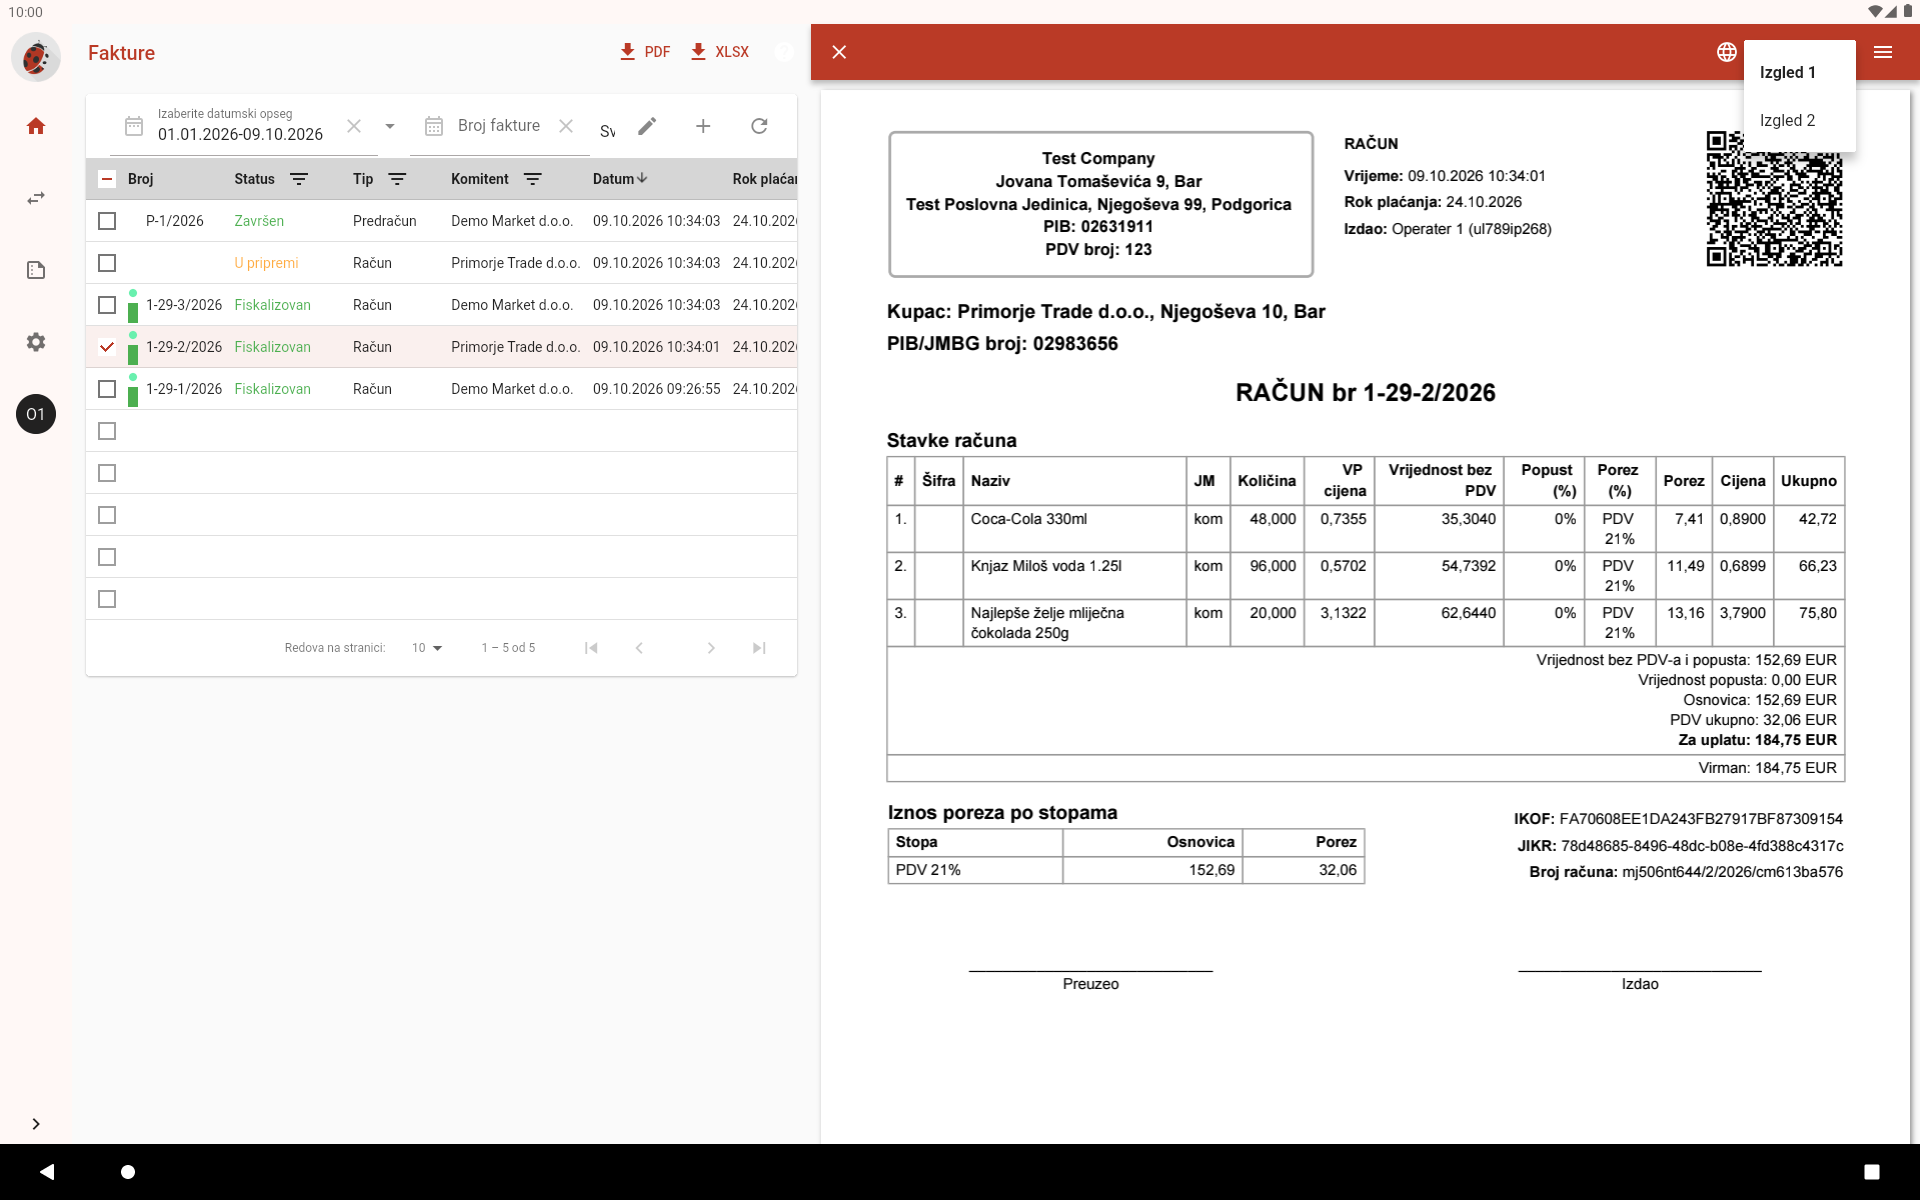Jump to last page of invoices
Screen dimensions: 1920x1200
(x=759, y=648)
